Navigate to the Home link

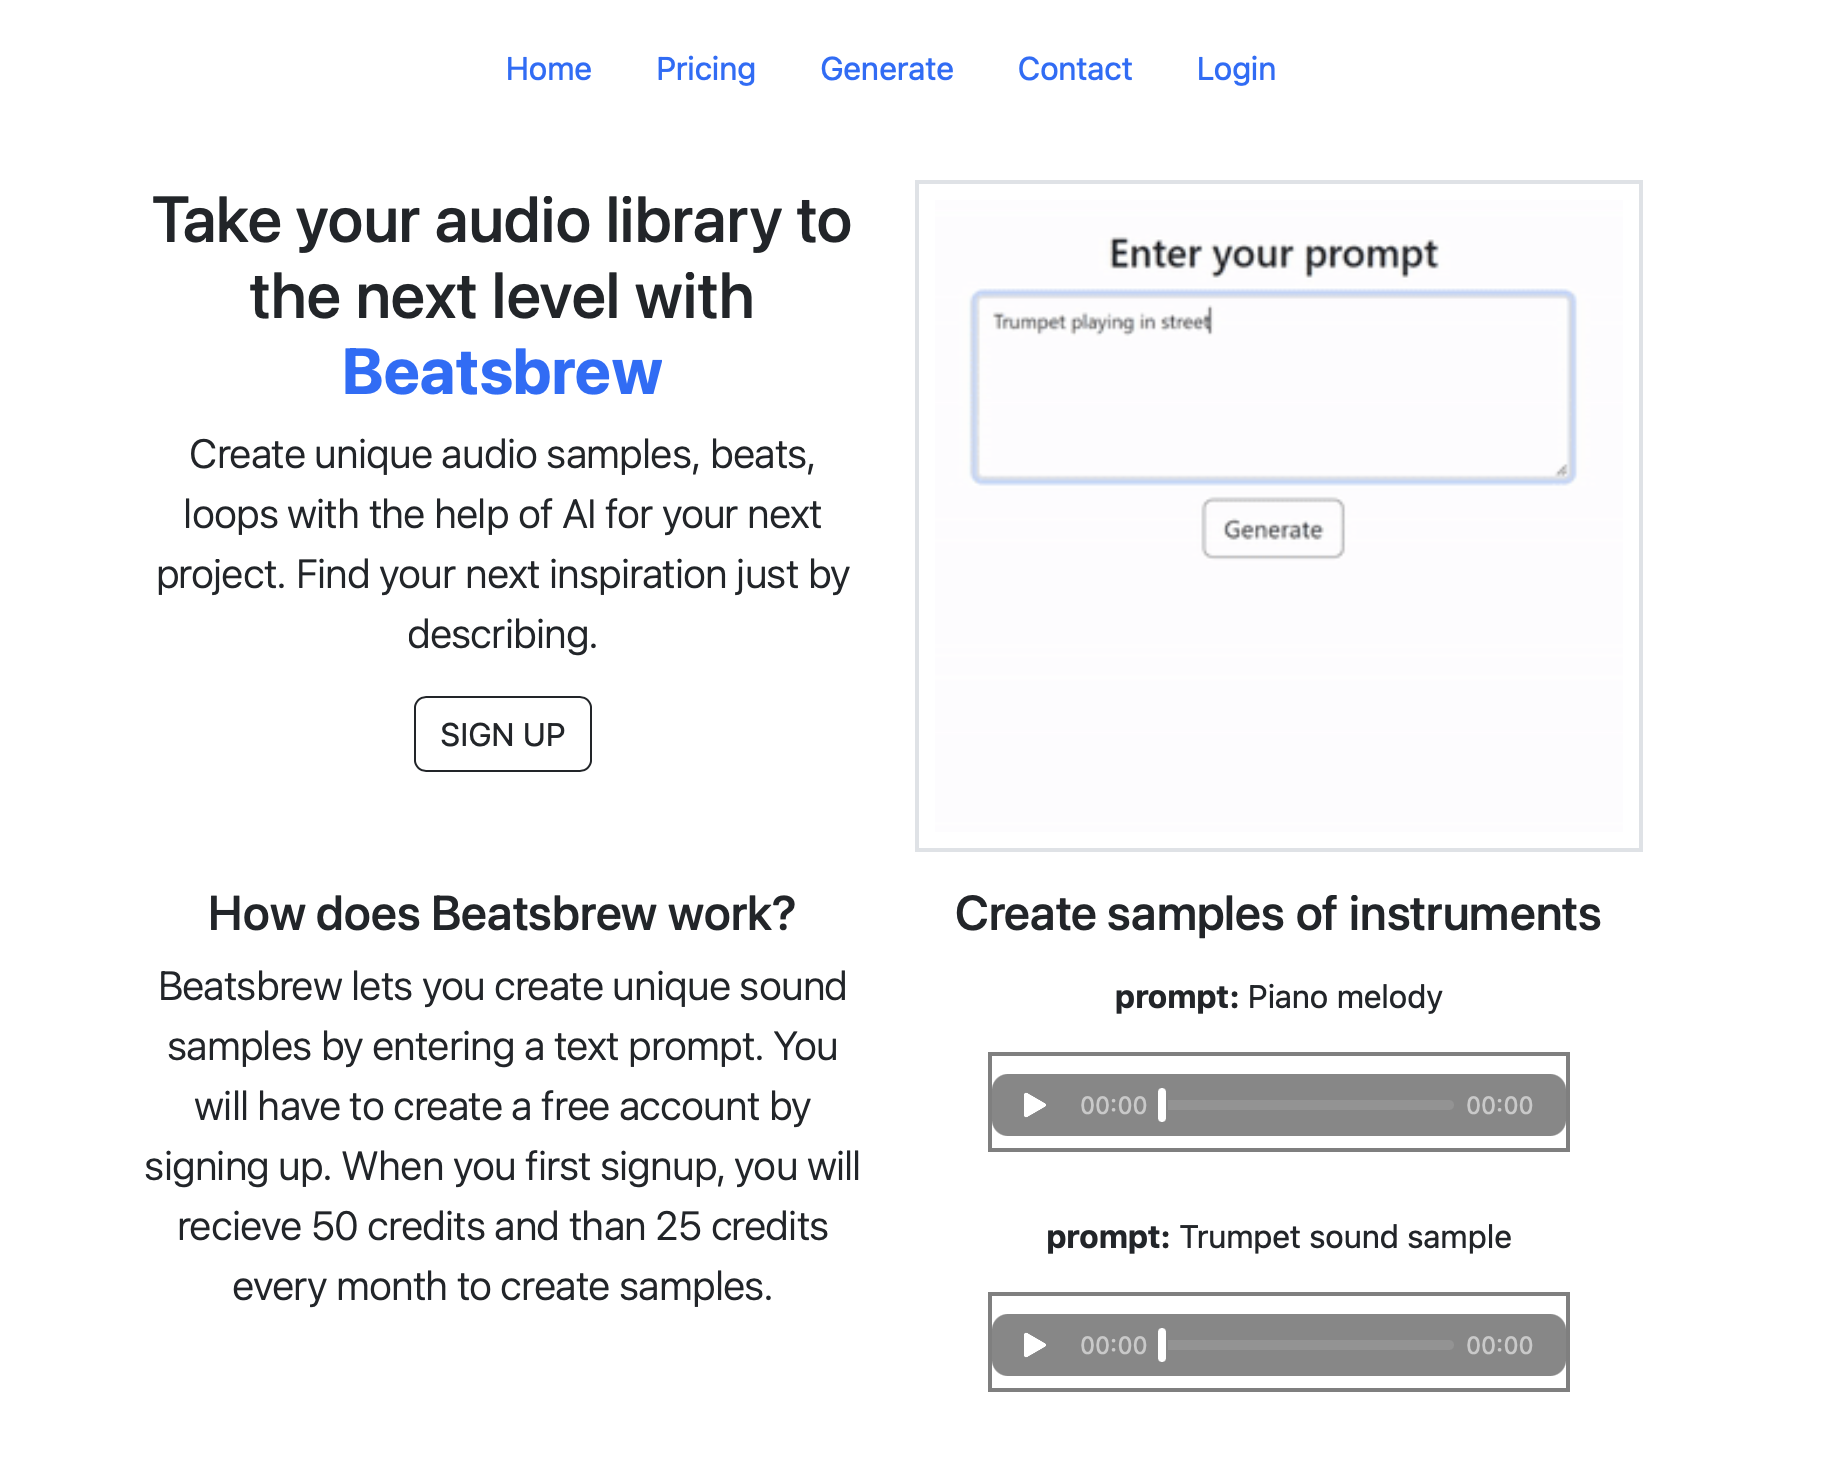tap(548, 69)
